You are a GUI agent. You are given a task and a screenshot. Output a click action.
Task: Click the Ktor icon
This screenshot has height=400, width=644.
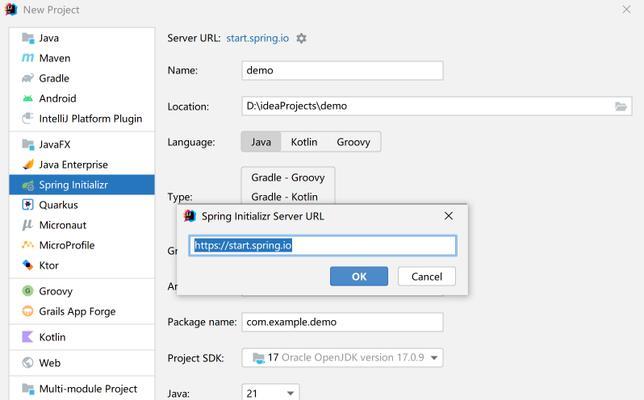(28, 265)
